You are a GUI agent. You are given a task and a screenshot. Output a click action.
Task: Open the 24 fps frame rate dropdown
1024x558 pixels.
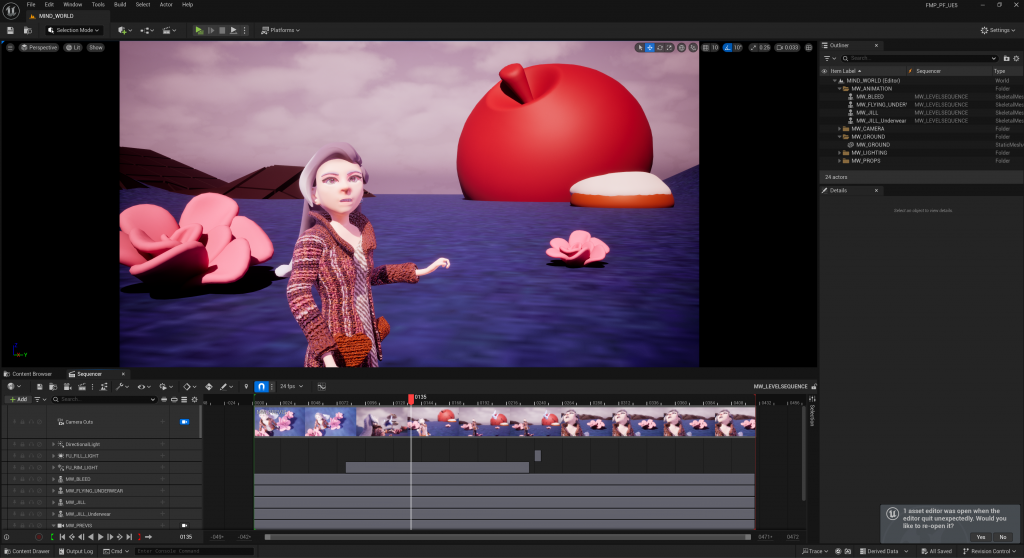click(291, 386)
